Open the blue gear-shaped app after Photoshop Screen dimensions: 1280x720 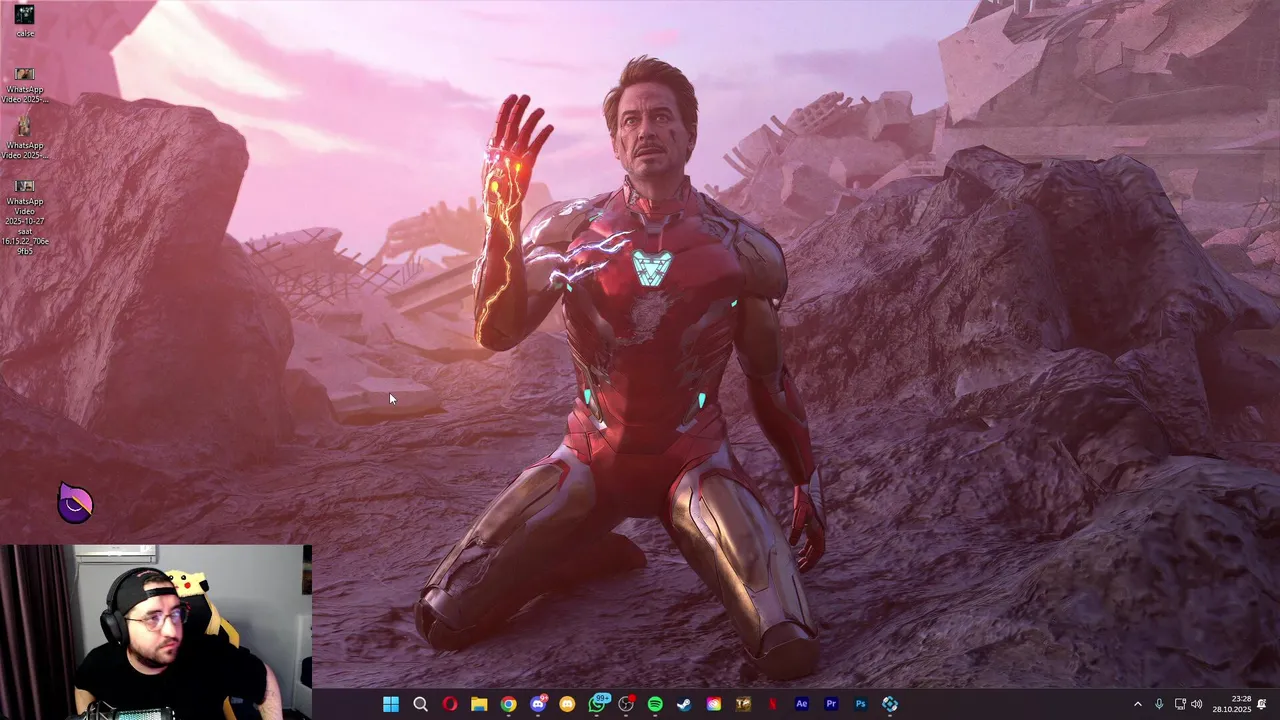tap(890, 704)
